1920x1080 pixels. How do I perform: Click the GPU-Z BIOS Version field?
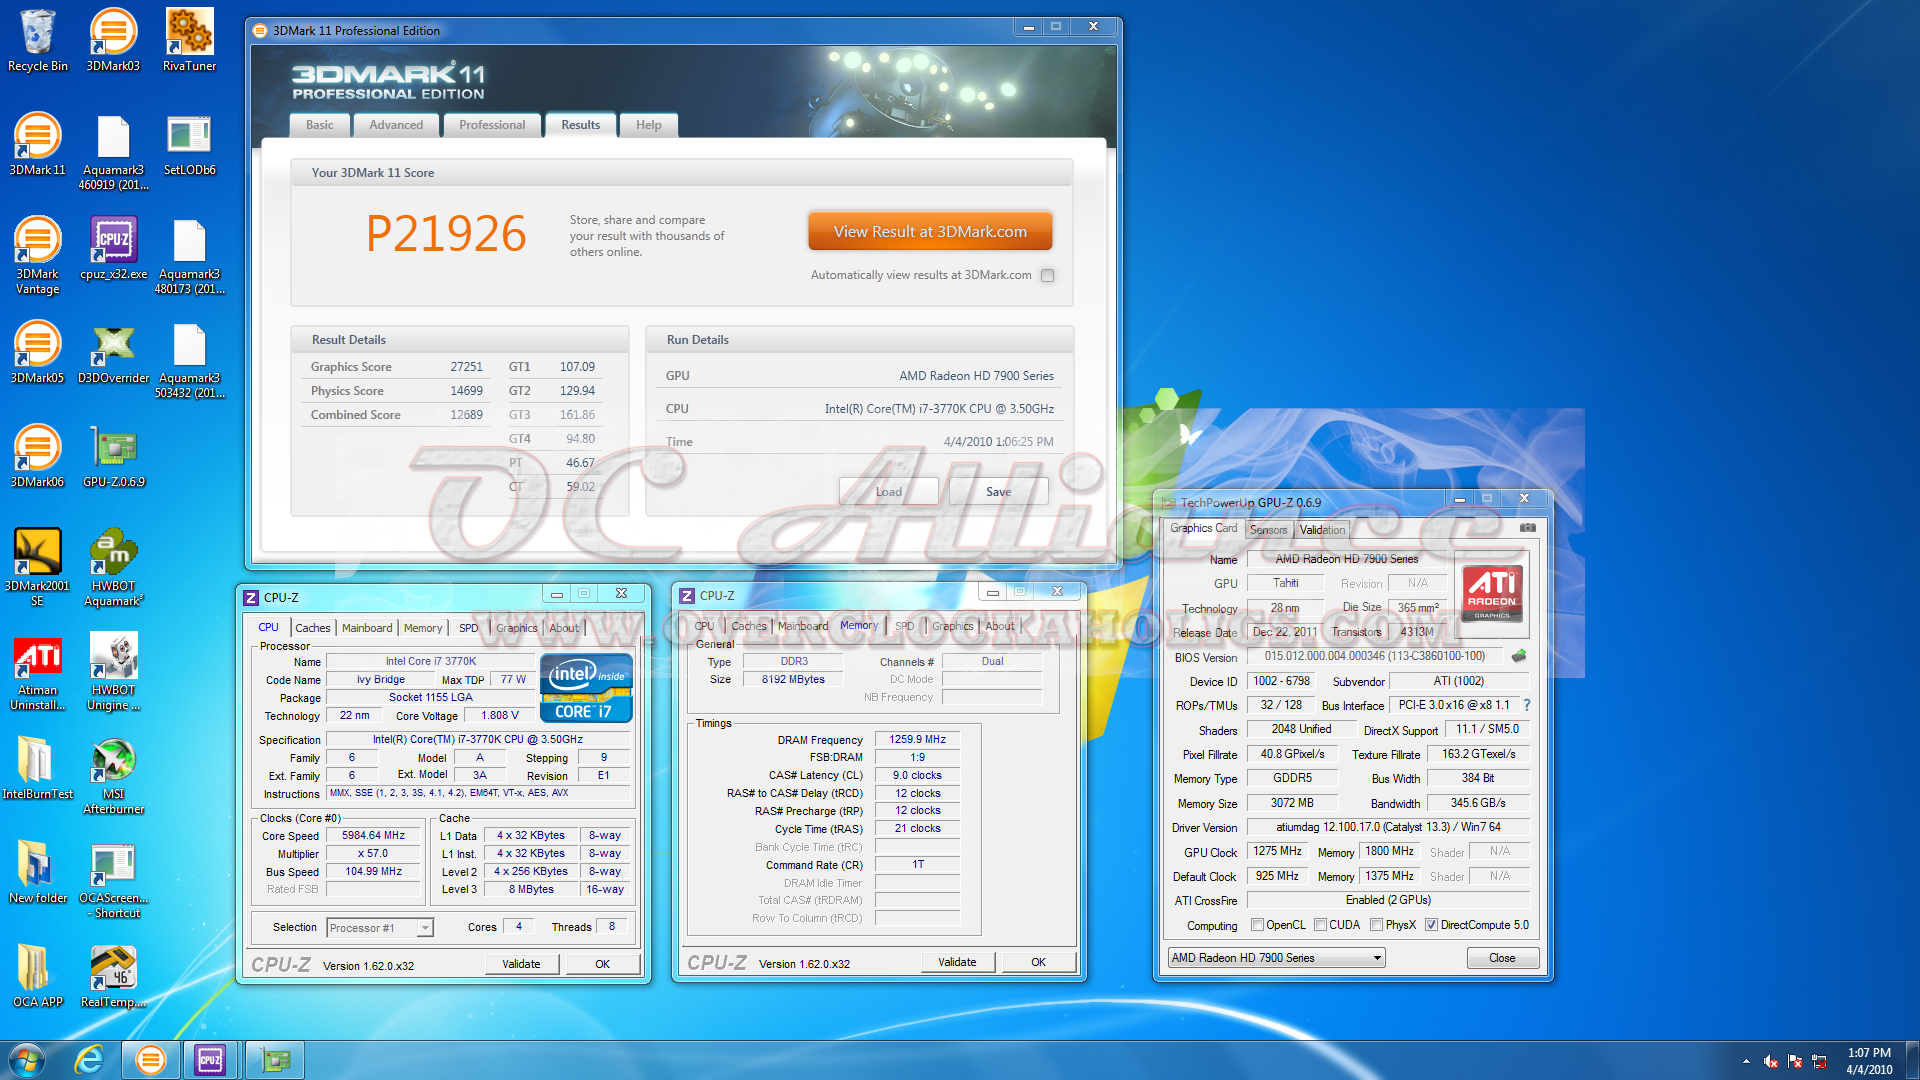1374,656
